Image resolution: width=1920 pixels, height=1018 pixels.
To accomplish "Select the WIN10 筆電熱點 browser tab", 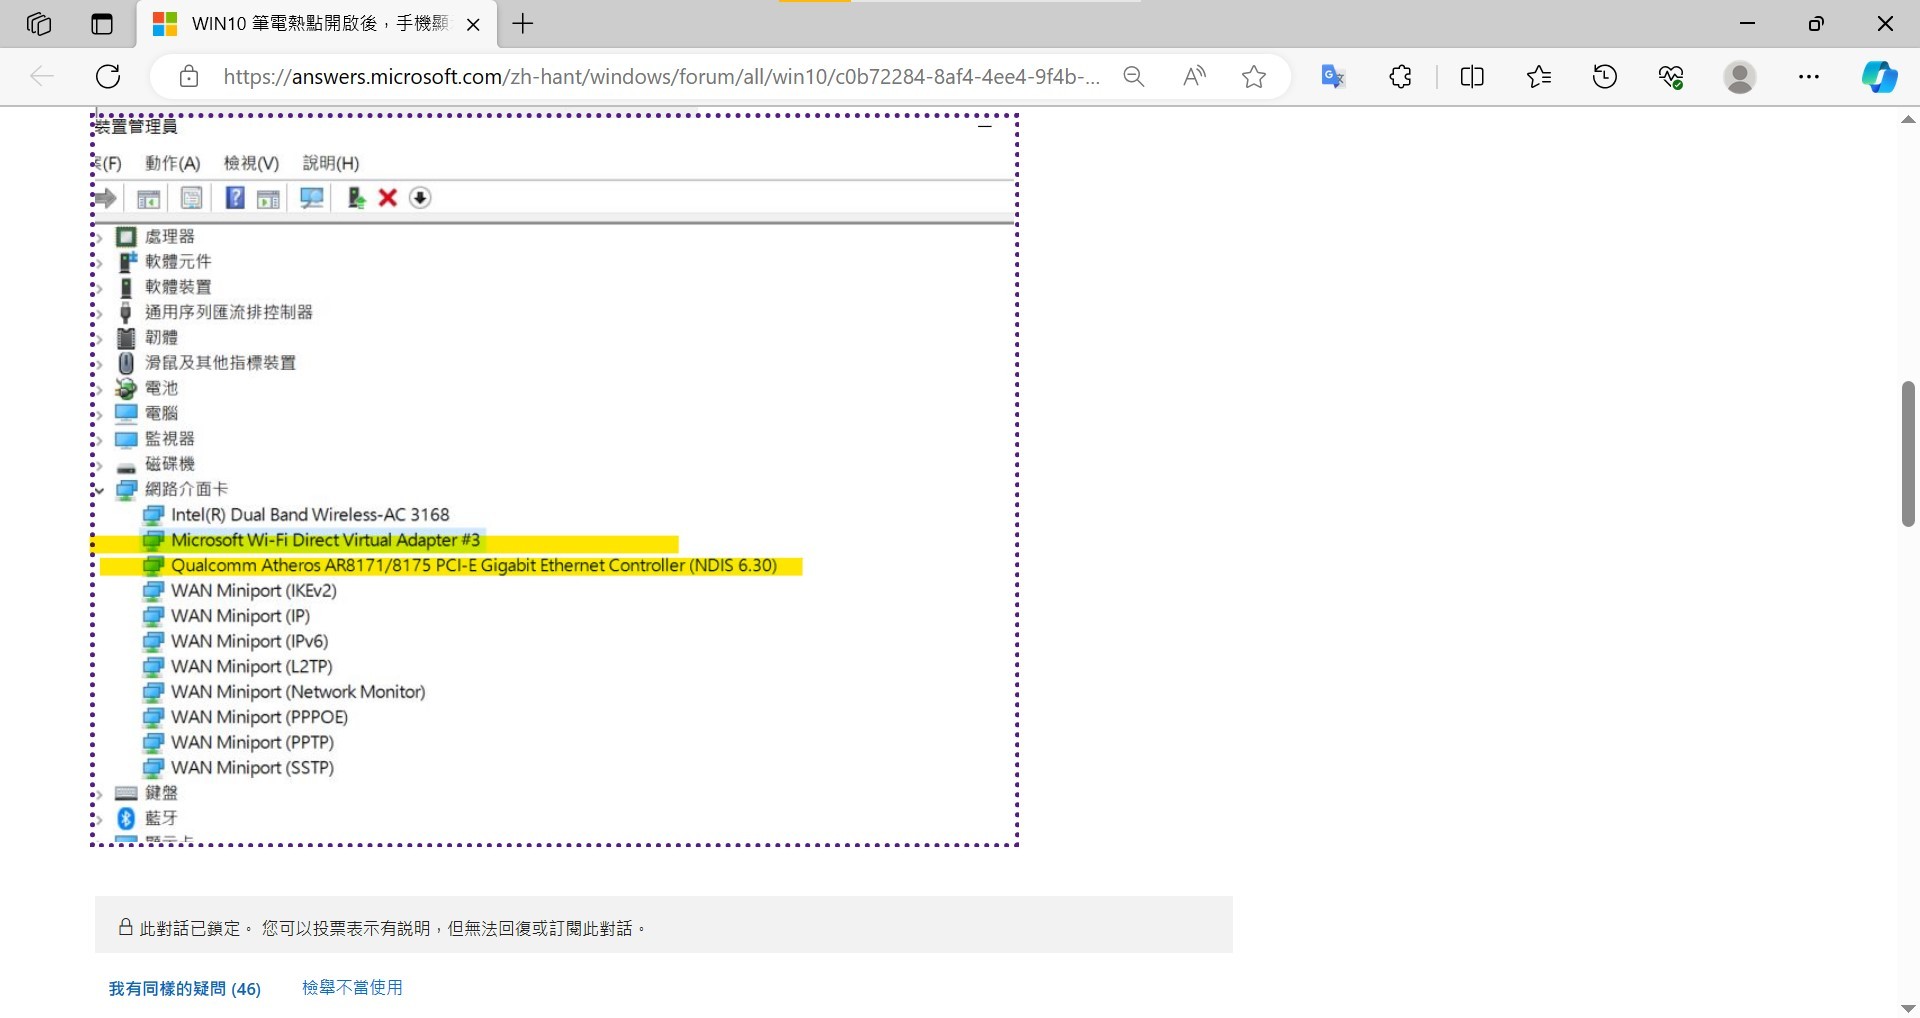I will (x=318, y=24).
